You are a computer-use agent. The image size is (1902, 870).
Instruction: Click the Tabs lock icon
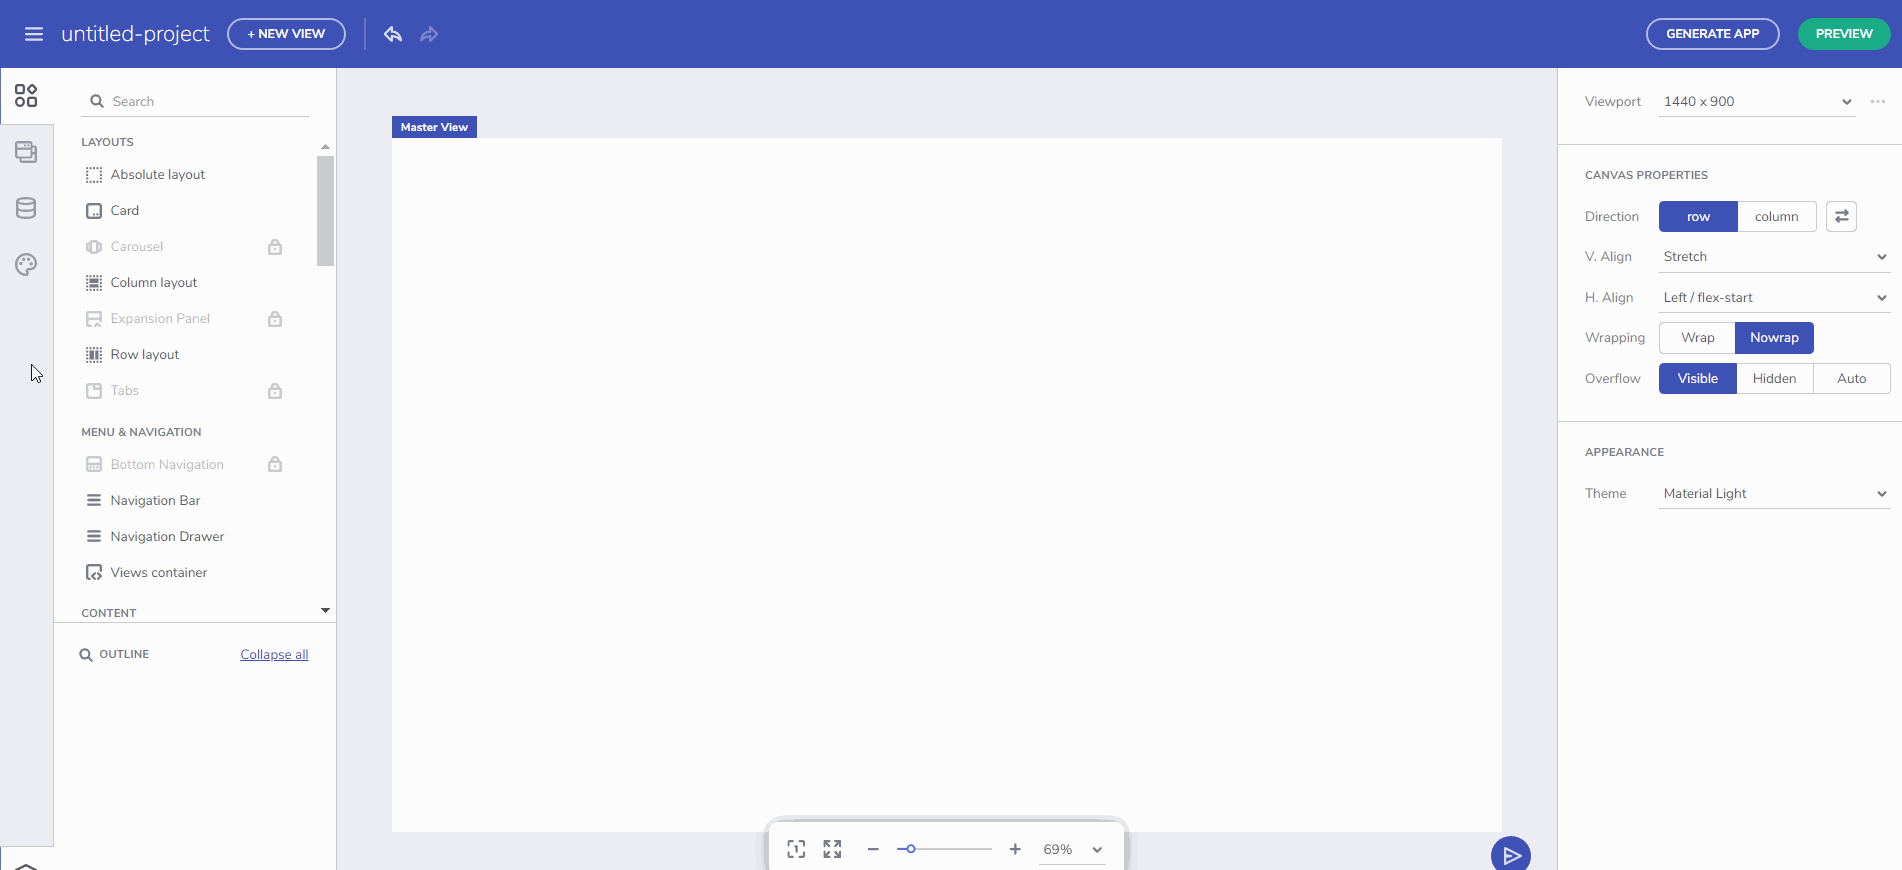275,391
